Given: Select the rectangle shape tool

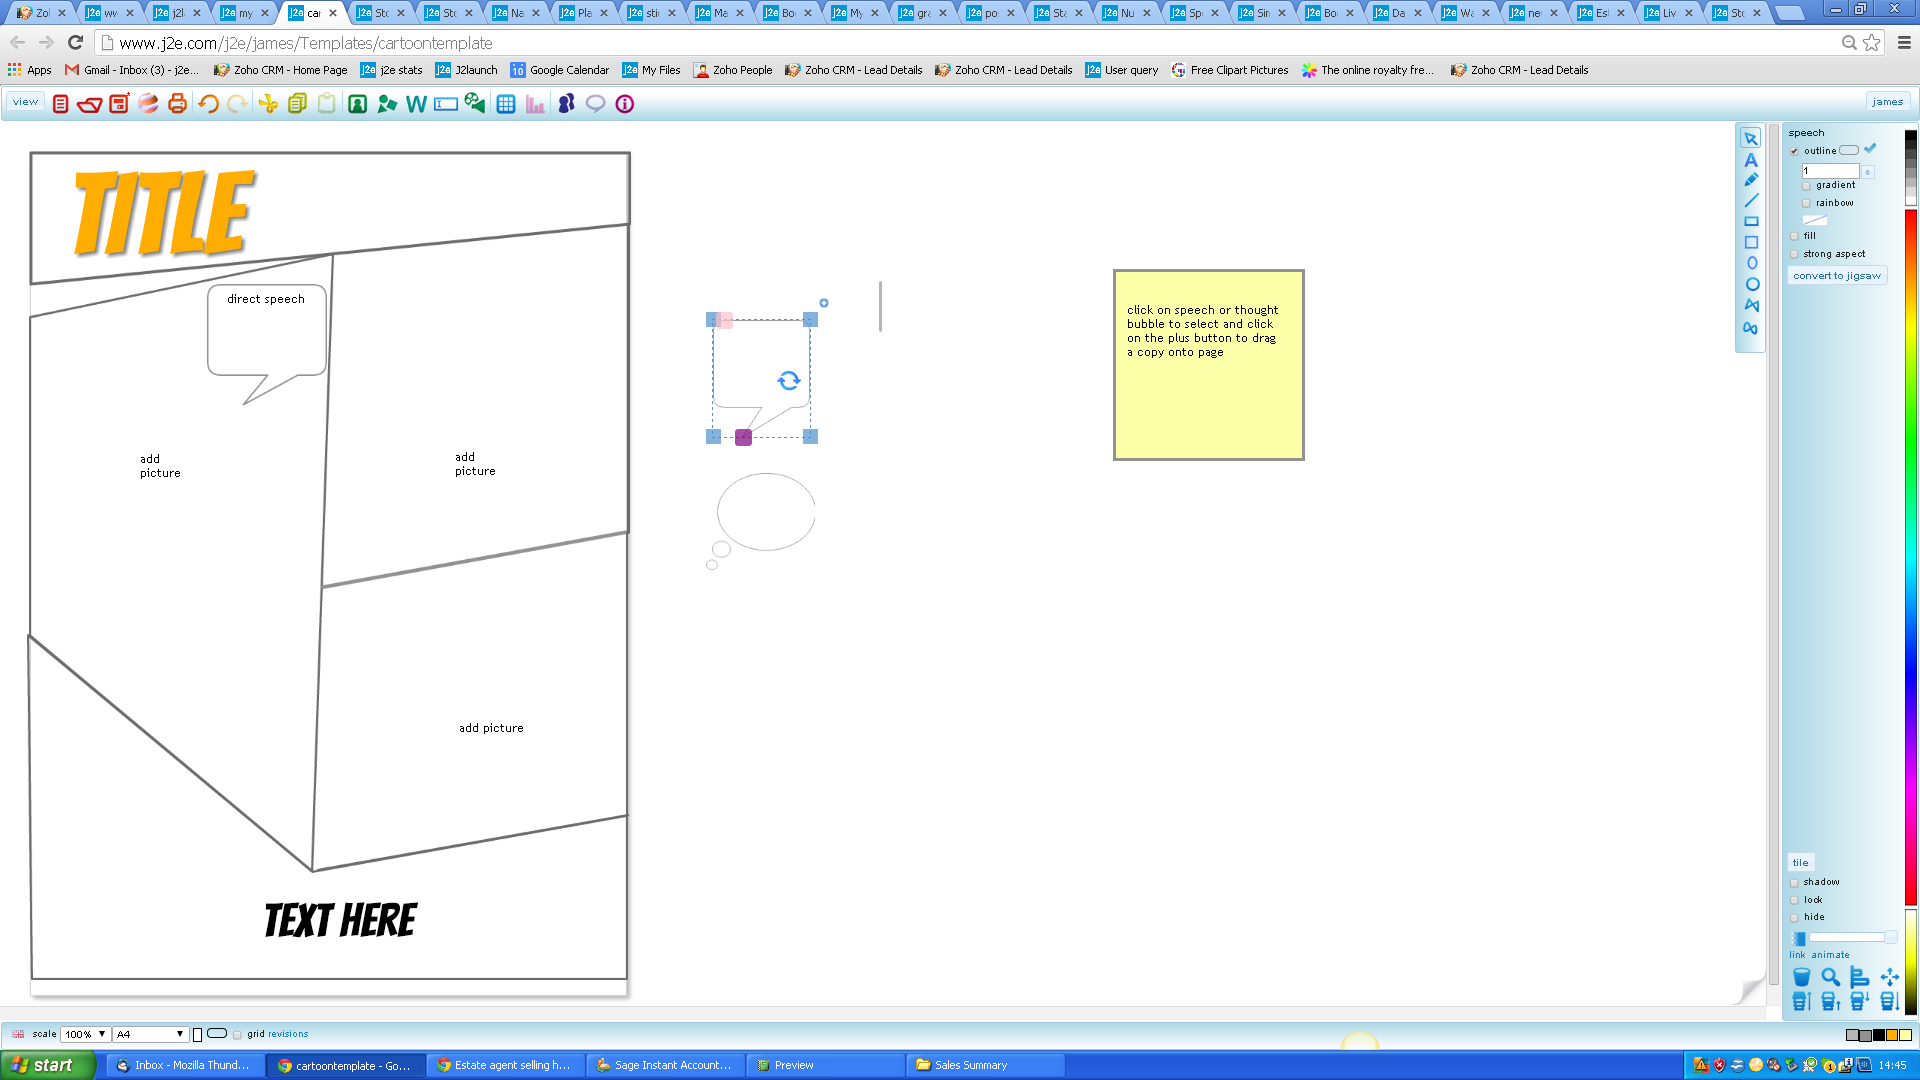Looking at the screenshot, I should [x=1751, y=221].
